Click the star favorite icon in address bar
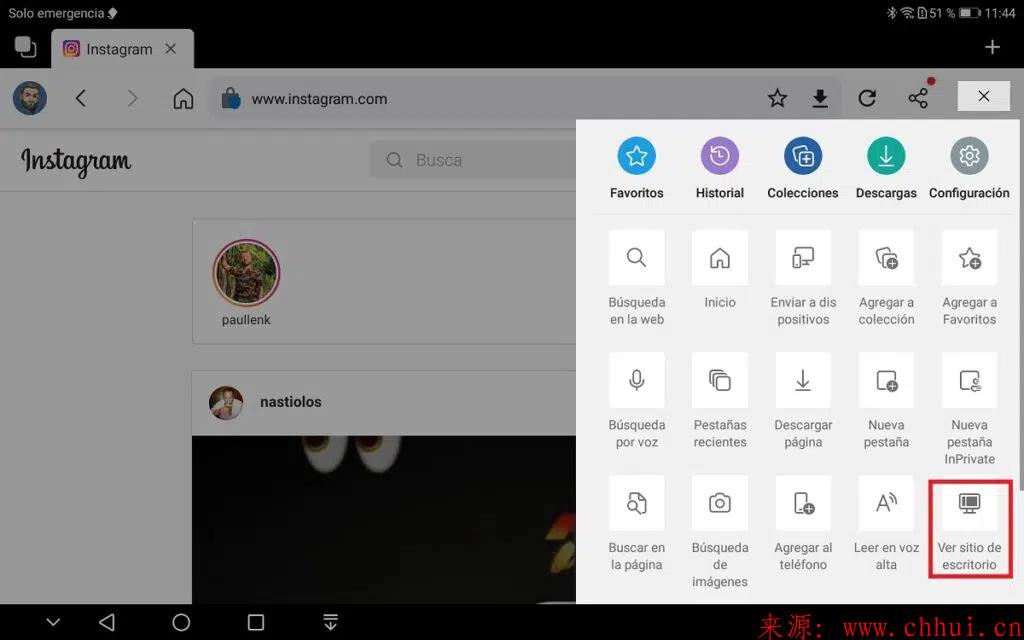Image resolution: width=1024 pixels, height=640 pixels. point(777,99)
